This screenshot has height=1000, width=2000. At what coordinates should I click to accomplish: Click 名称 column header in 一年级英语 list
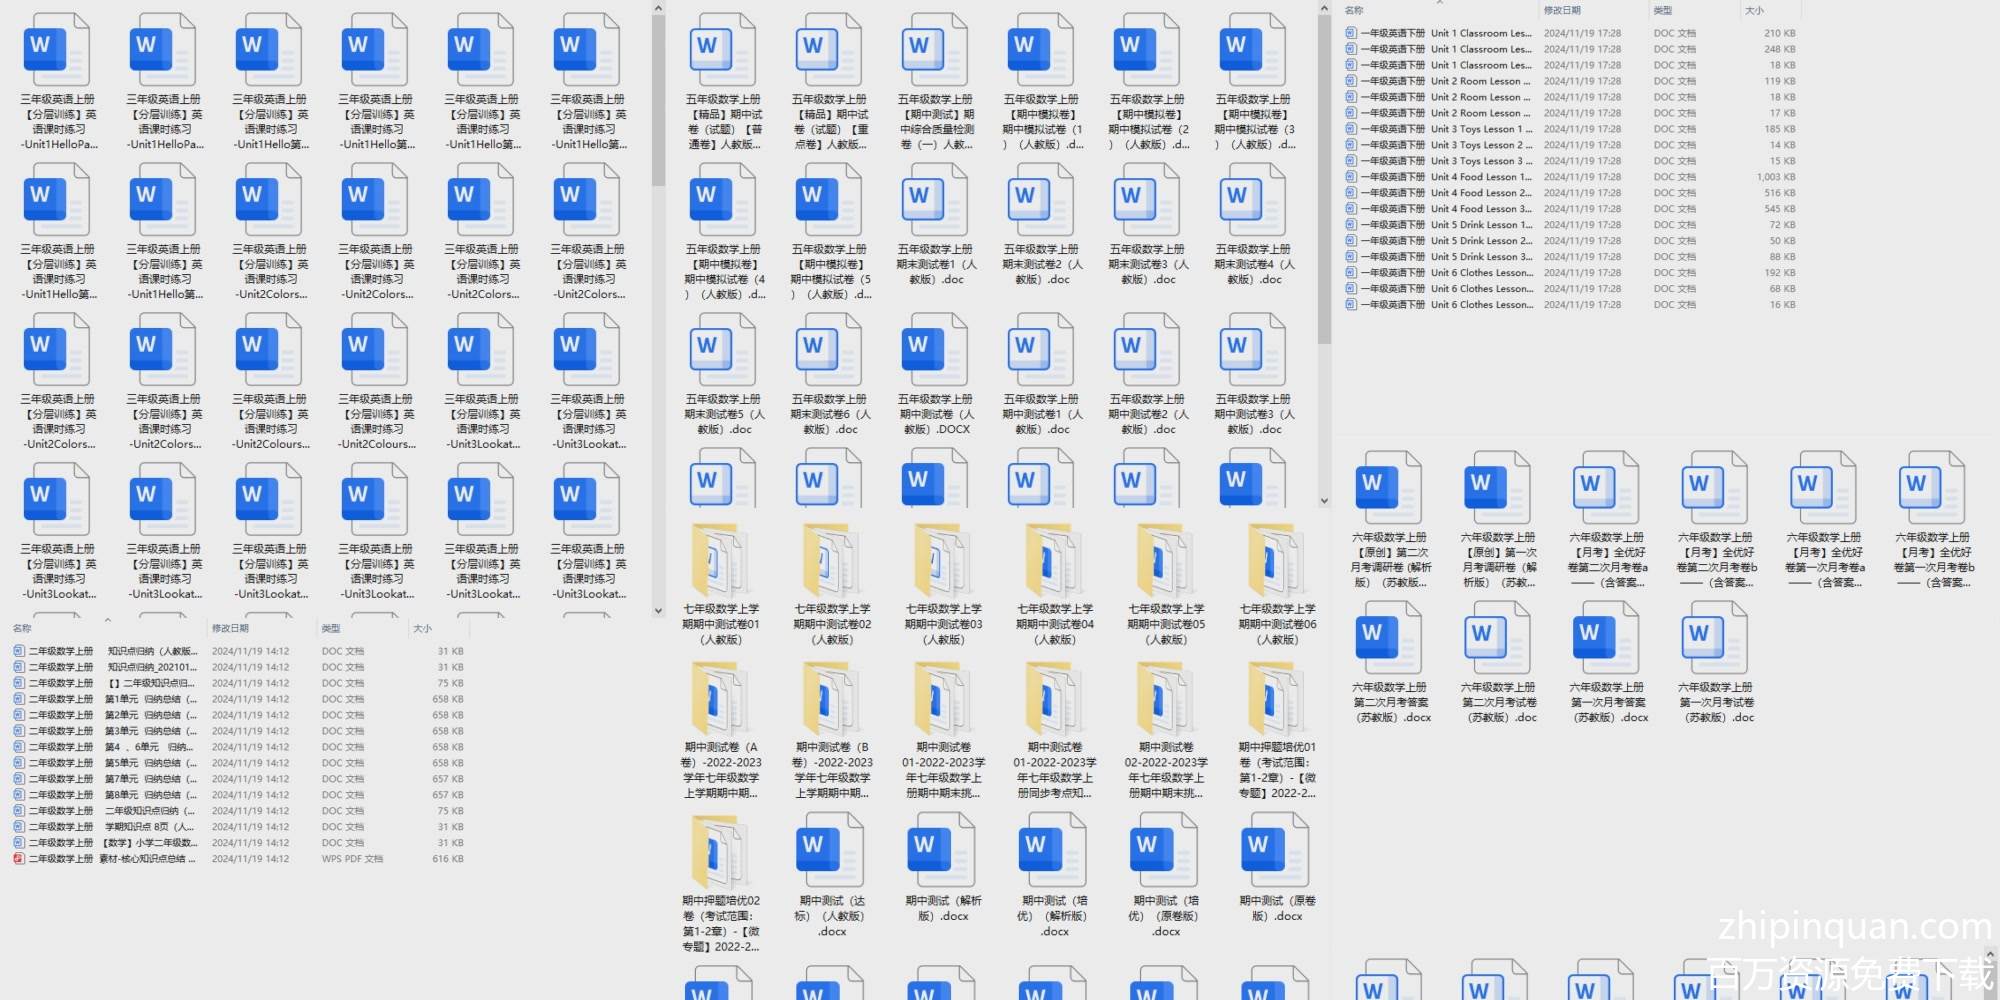[1354, 10]
